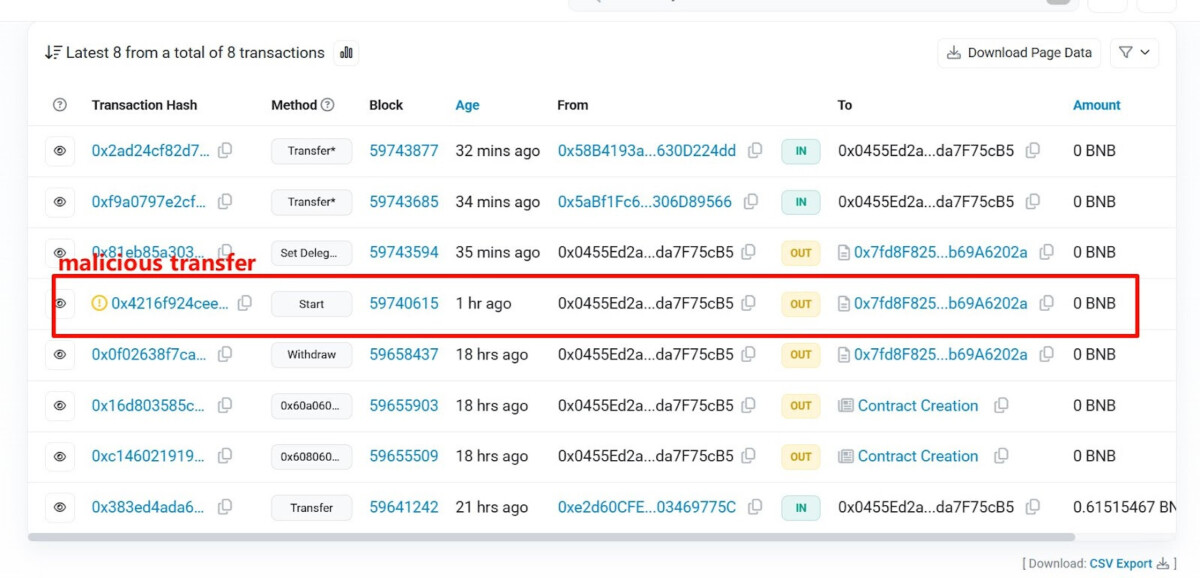Click warning icon on 0x4216f924cee transaction

pyautogui.click(x=99, y=303)
